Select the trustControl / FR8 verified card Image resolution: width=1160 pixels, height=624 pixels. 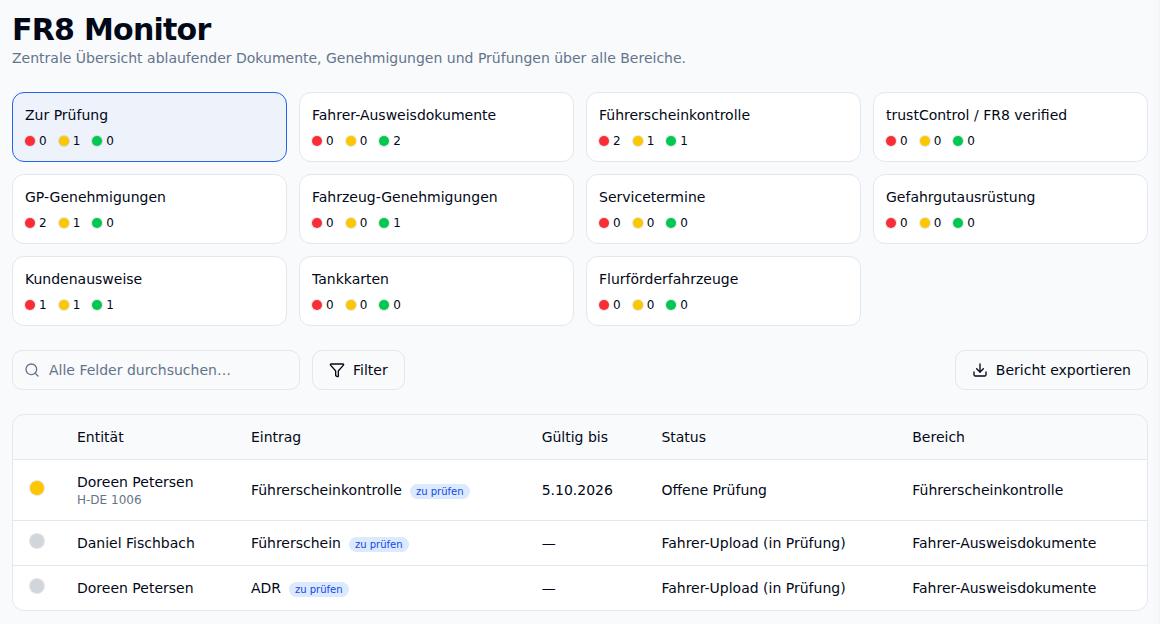tap(1011, 127)
